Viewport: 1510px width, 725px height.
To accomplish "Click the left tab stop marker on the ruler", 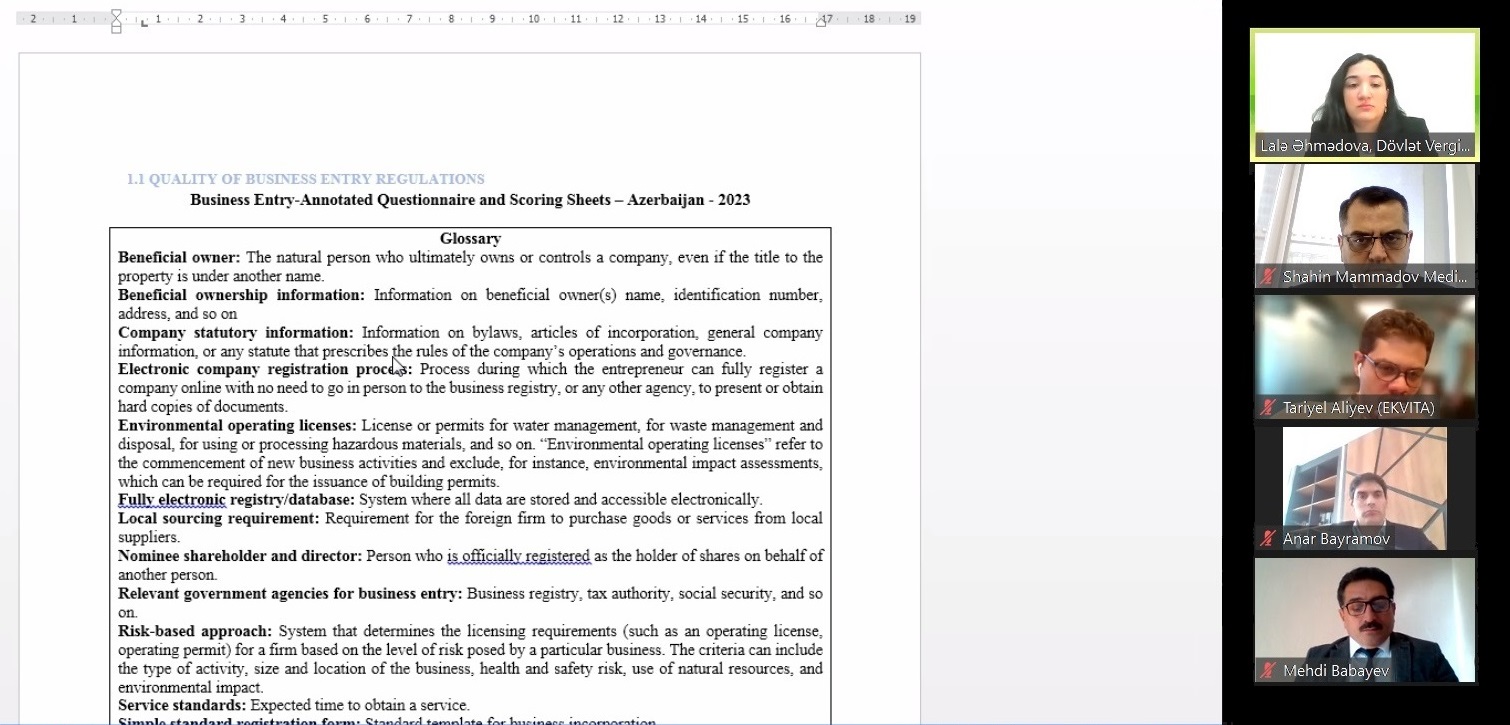I will [x=144, y=22].
